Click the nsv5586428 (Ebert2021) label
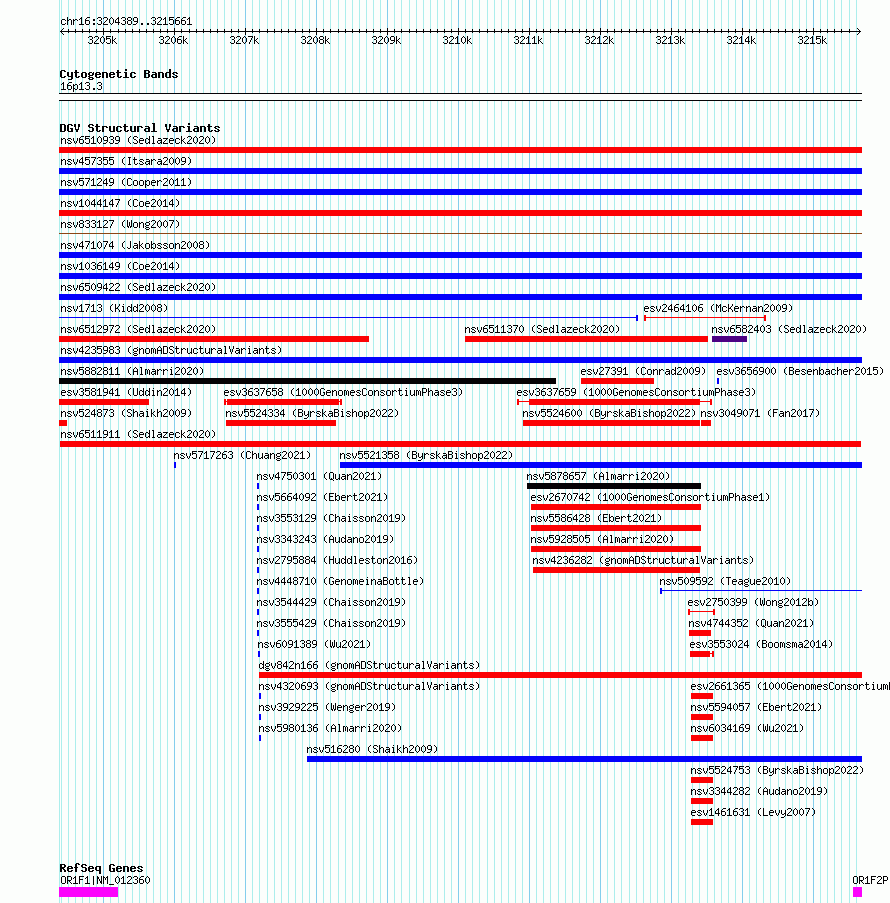The image size is (890, 903). pyautogui.click(x=596, y=519)
